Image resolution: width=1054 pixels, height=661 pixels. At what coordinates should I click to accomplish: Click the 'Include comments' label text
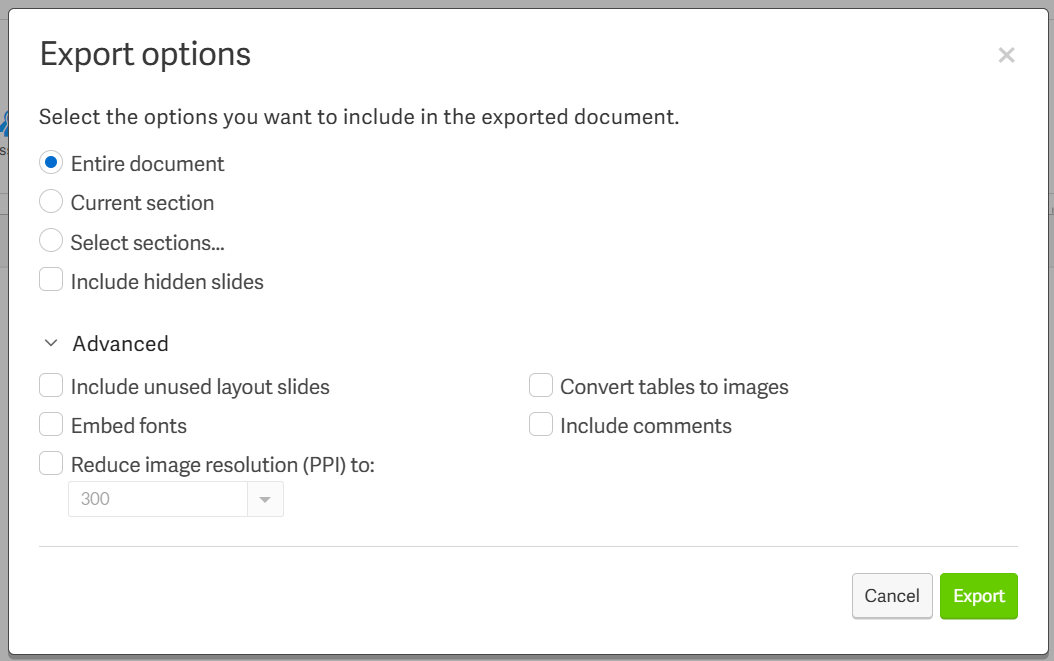click(645, 426)
